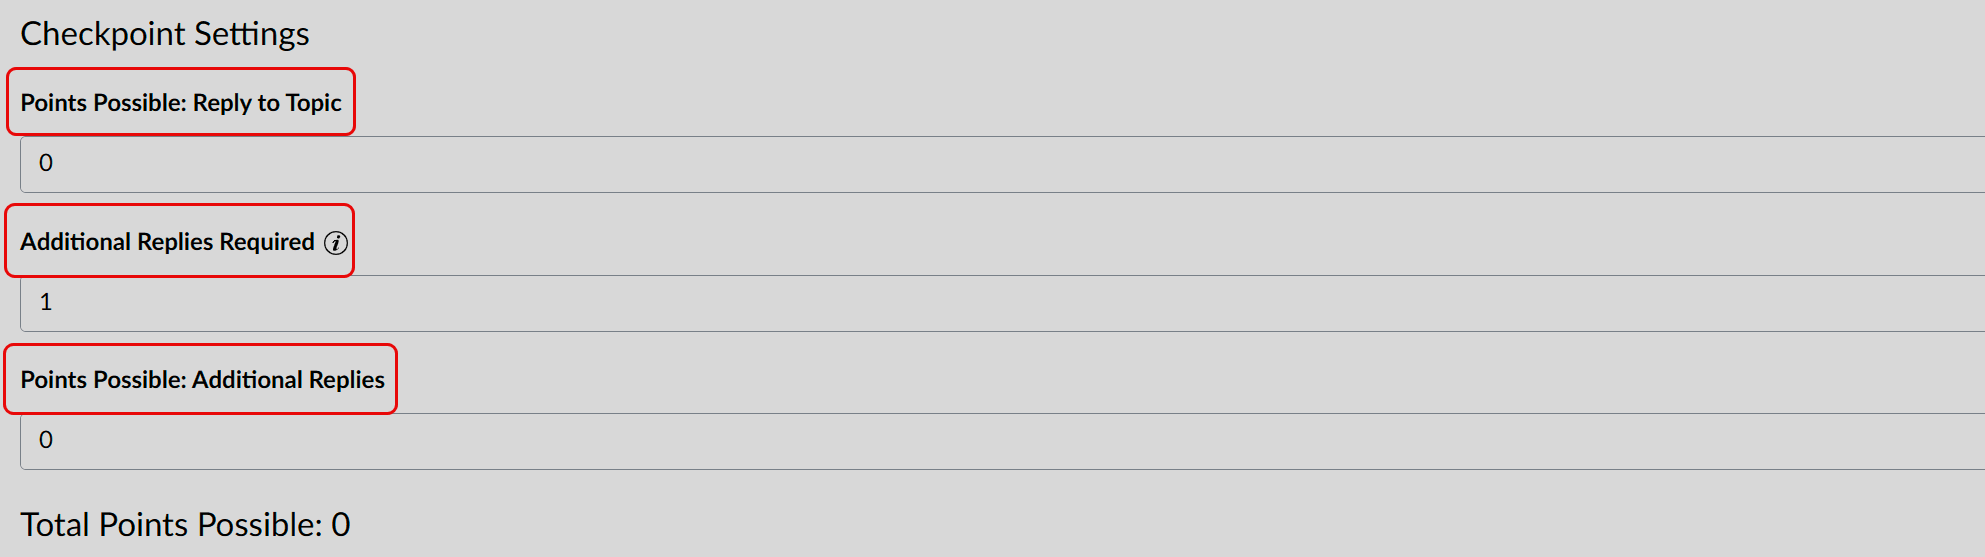
Task: Focus the Points Possible: Additional Replies field
Action: click(x=1002, y=441)
